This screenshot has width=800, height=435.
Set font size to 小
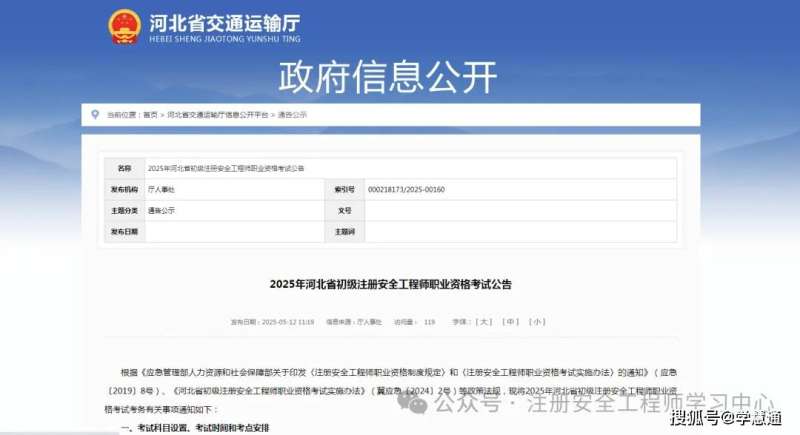pyautogui.click(x=537, y=322)
